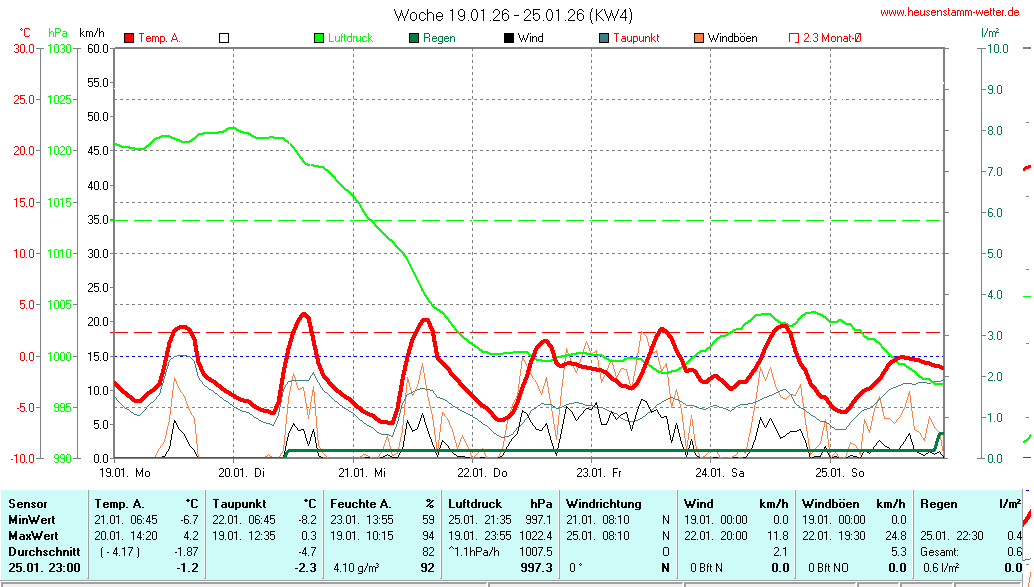The height and width of the screenshot is (587, 1034).
Task: Click the Luftdruck hPa column header
Action: (x=499, y=504)
